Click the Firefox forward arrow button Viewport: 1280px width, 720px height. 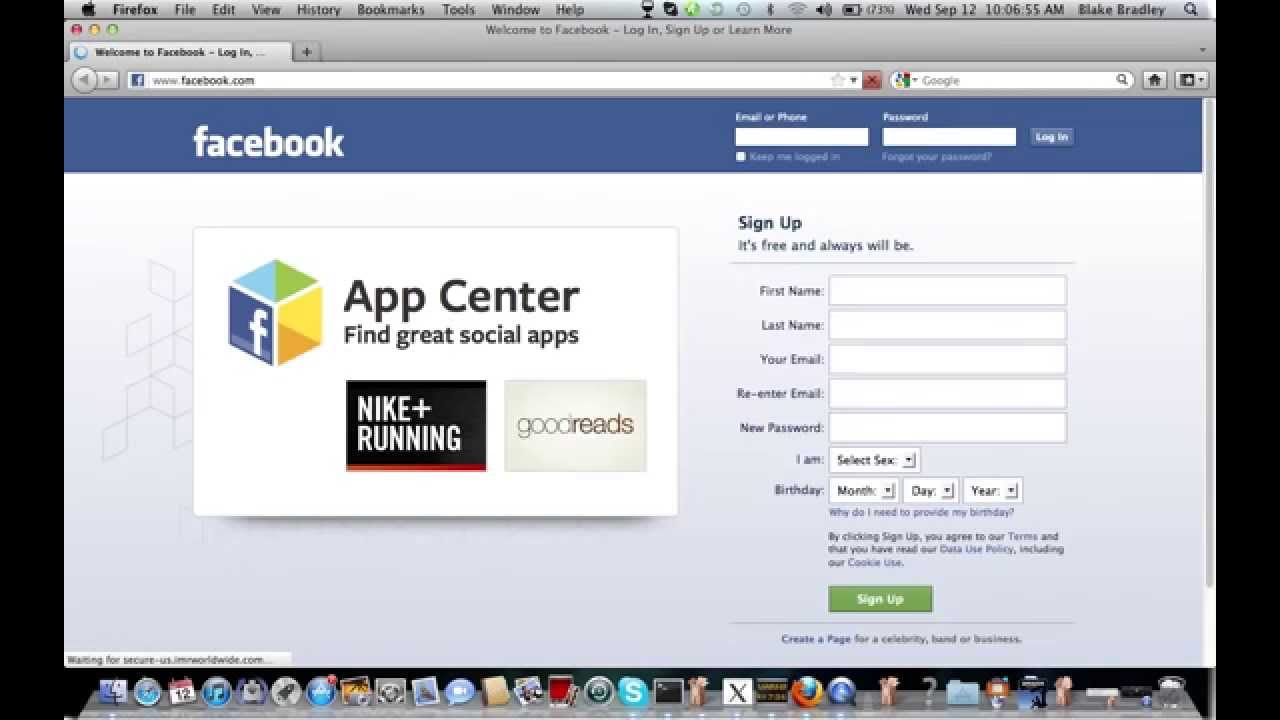point(107,80)
